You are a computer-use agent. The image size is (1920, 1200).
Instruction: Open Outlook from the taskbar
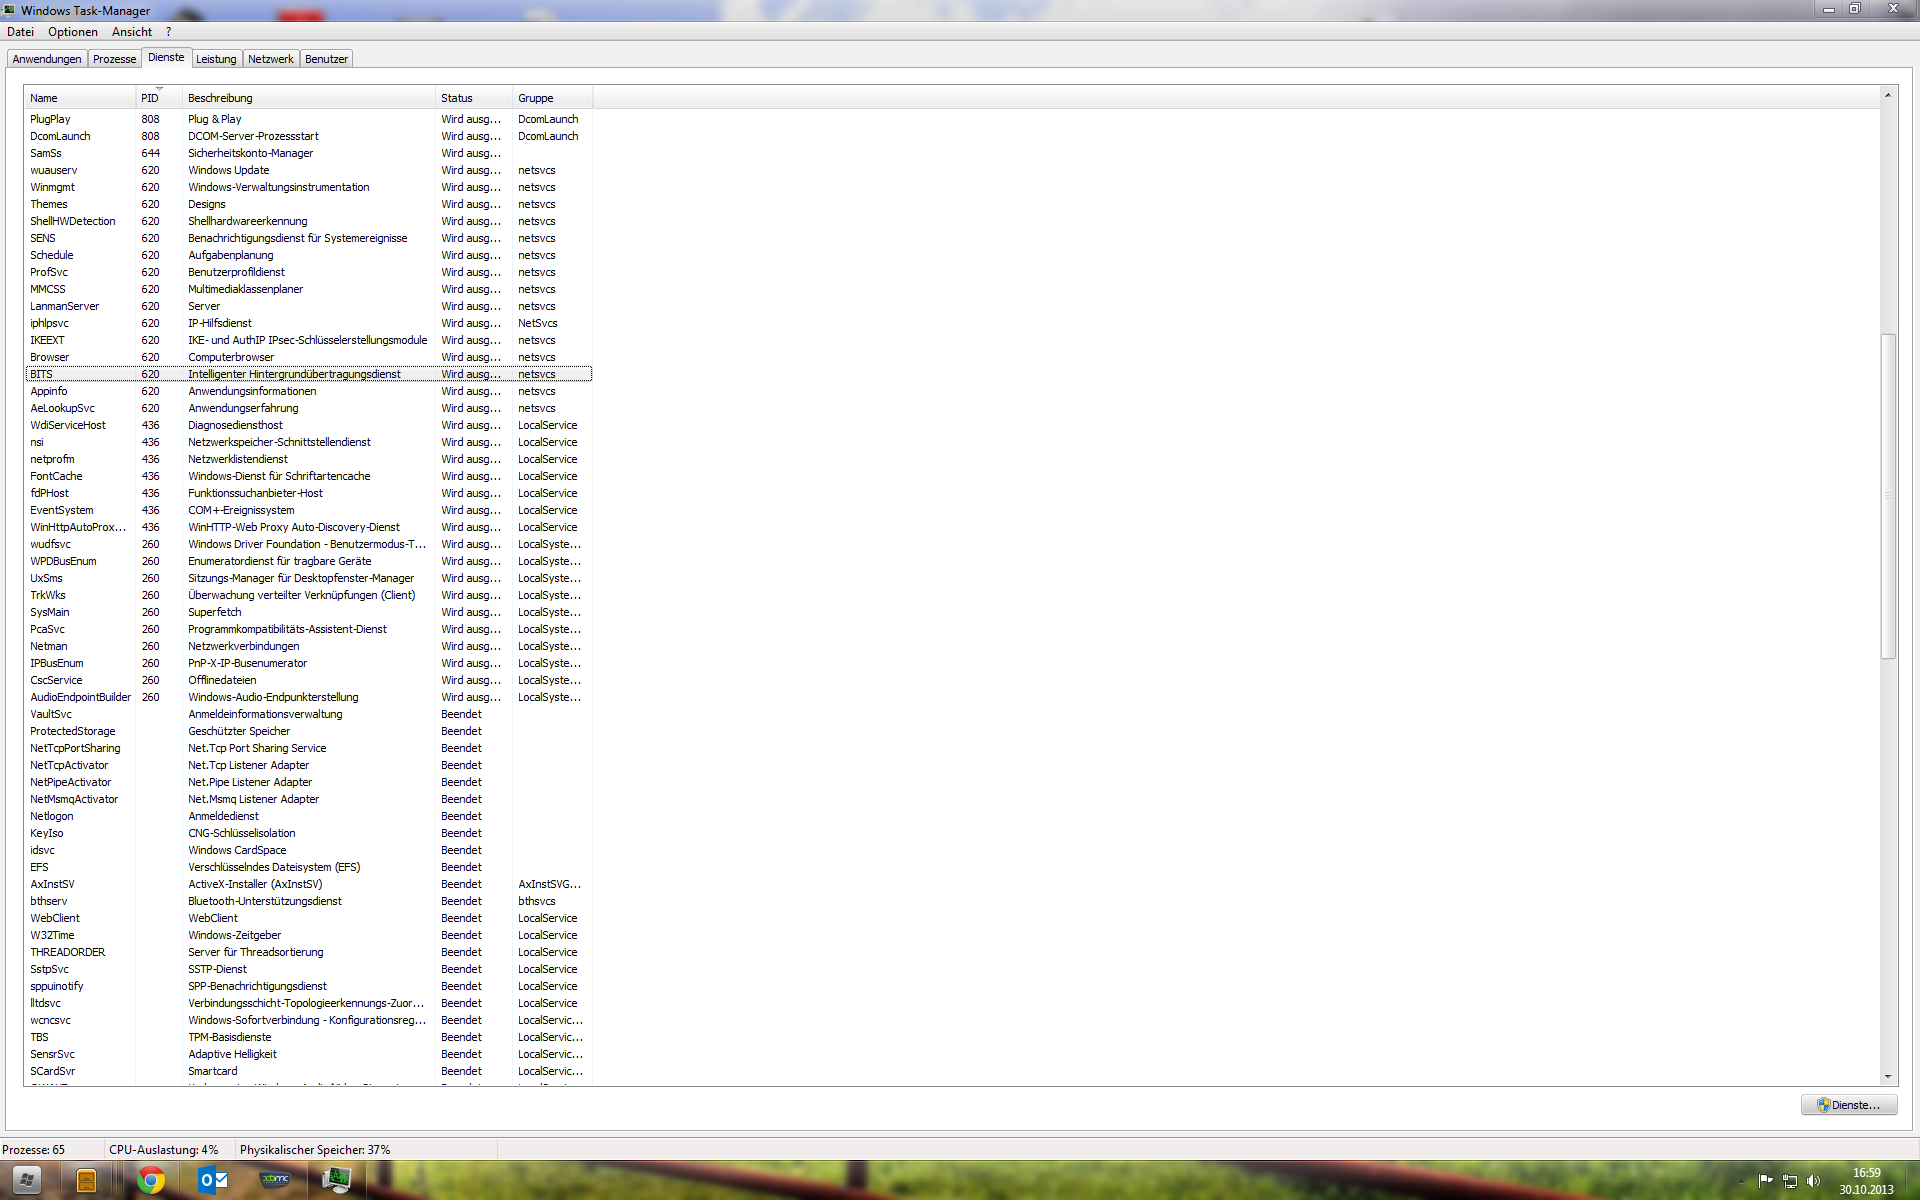(x=213, y=1180)
